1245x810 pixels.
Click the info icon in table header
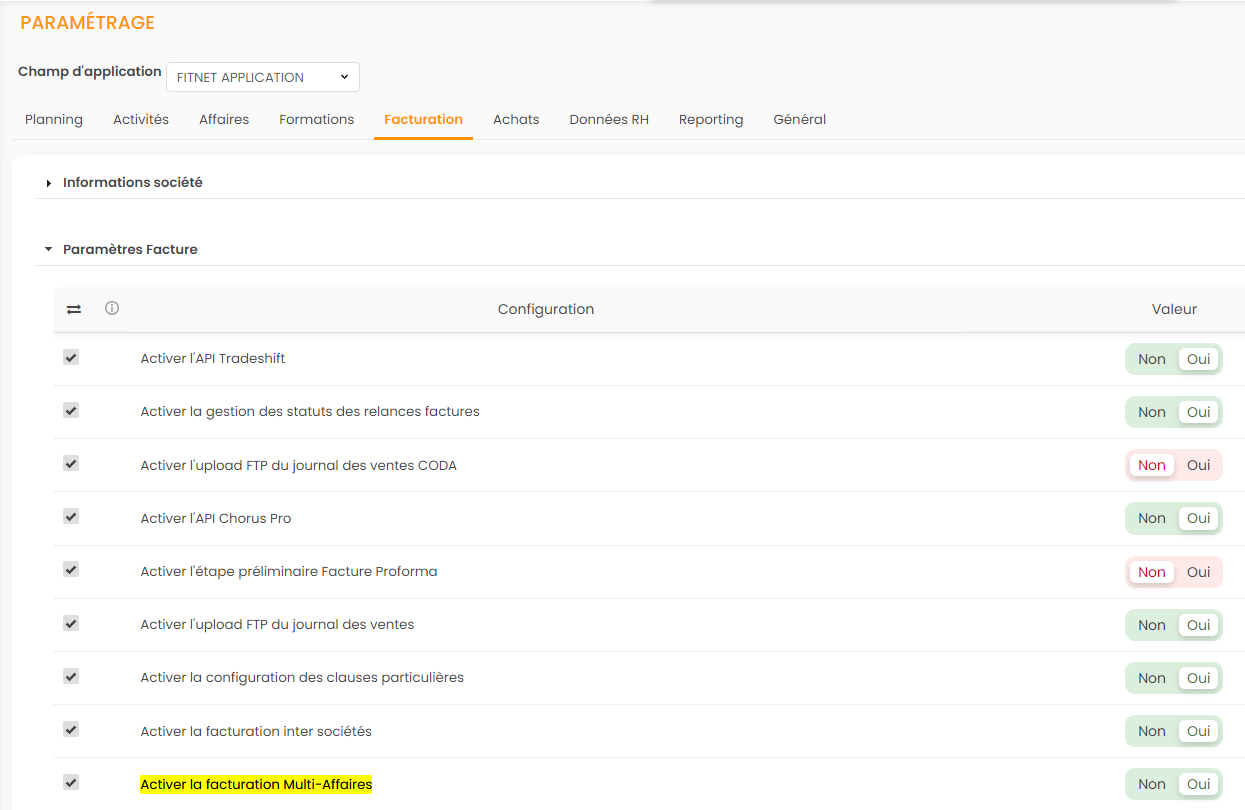[112, 308]
